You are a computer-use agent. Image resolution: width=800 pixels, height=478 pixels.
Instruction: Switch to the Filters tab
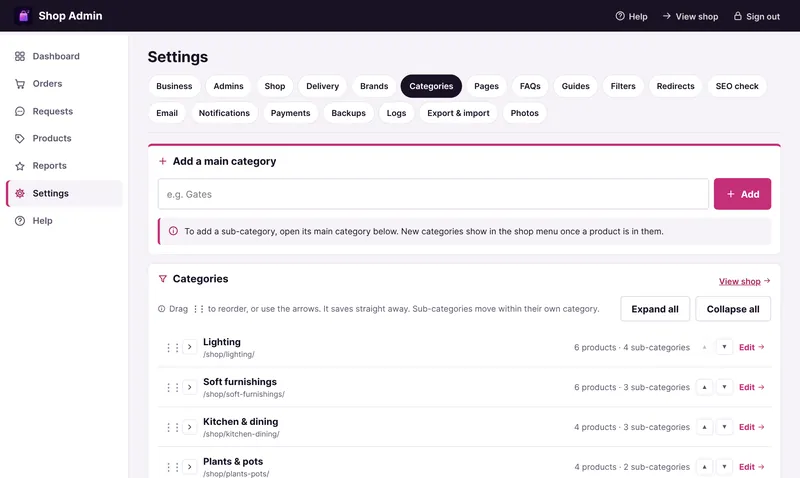(623, 86)
